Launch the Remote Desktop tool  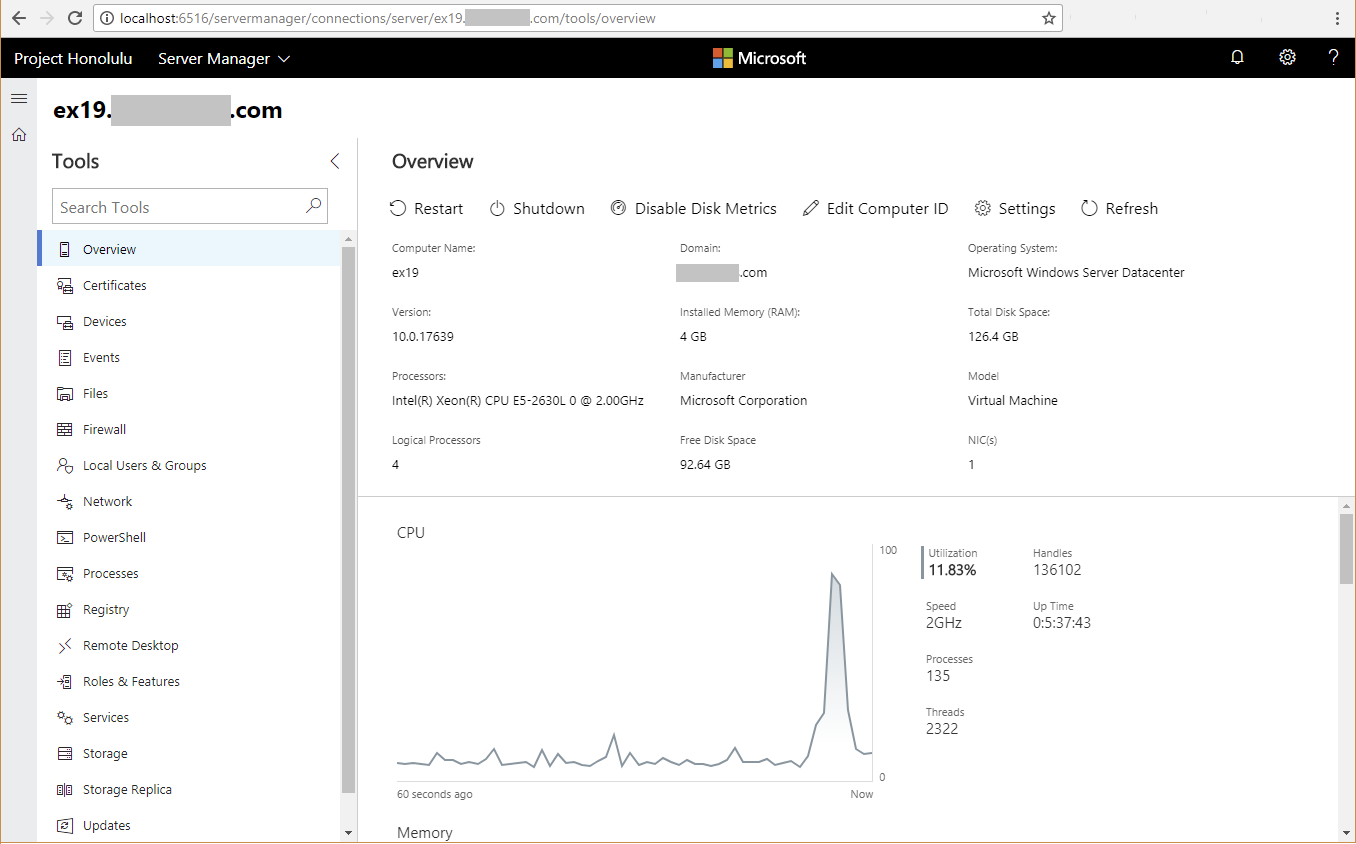(x=128, y=645)
